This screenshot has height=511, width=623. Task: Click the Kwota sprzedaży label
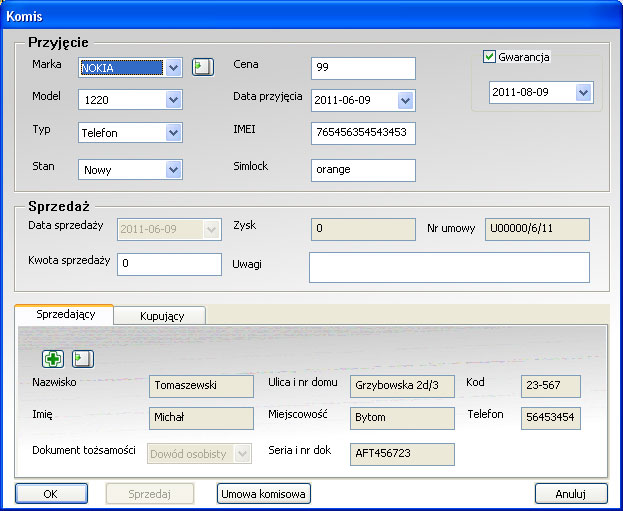[69, 260]
